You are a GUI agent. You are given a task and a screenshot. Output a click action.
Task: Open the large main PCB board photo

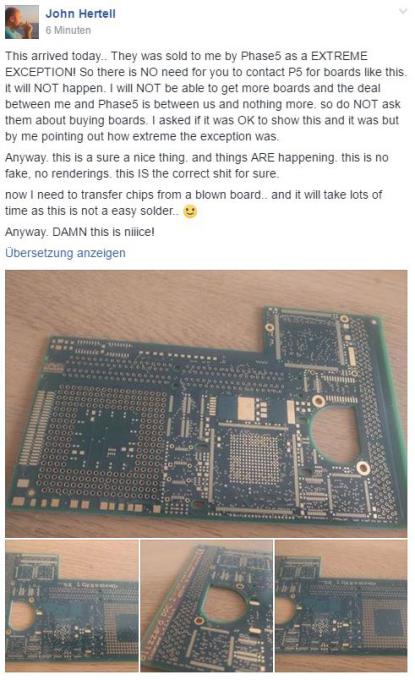206,403
